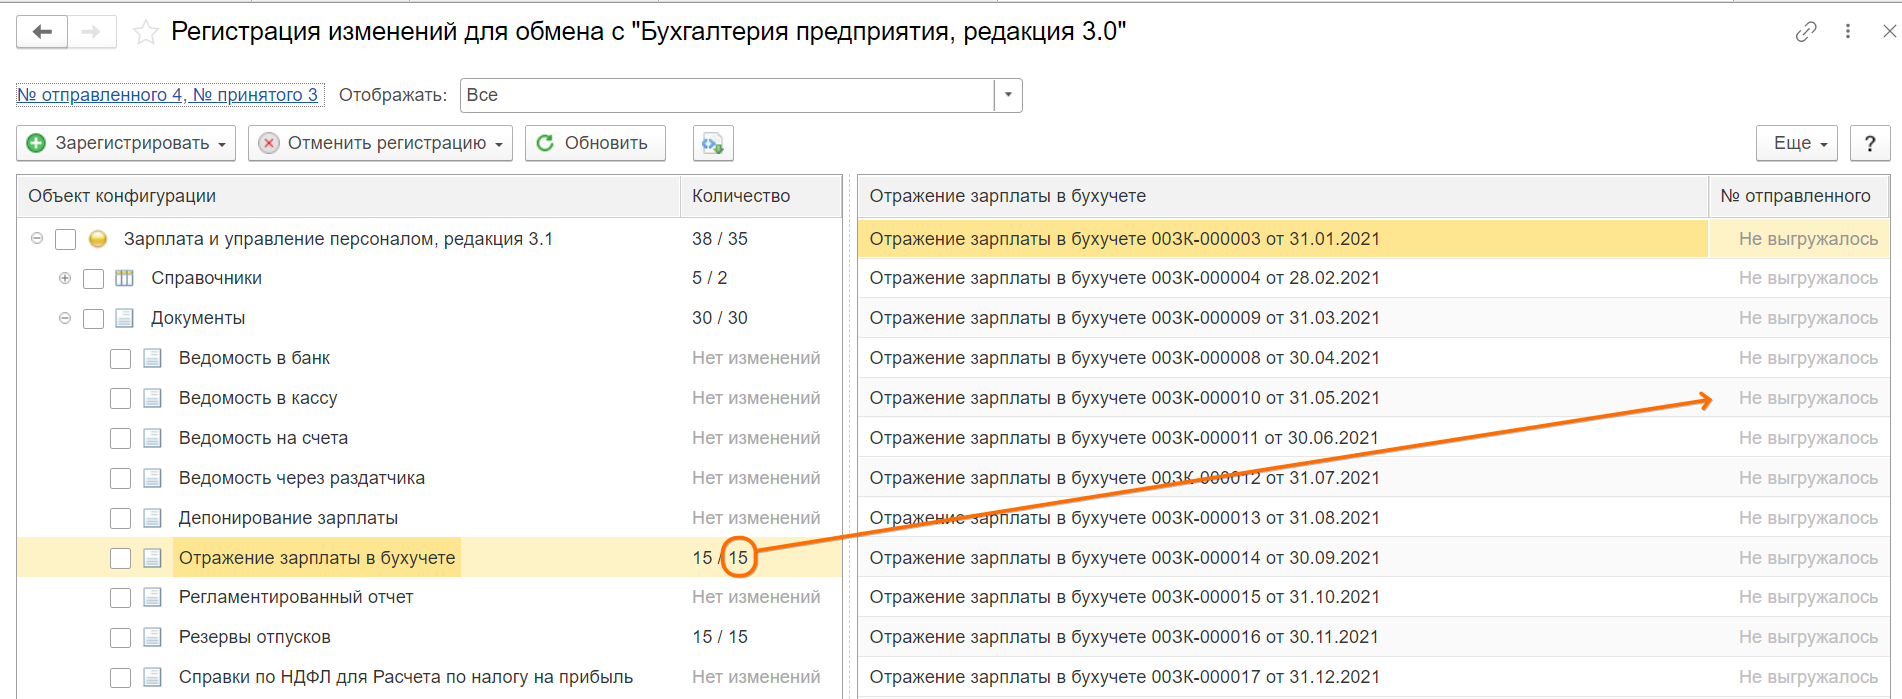
Task: Click the table icon next to Справочники
Action: 125,278
